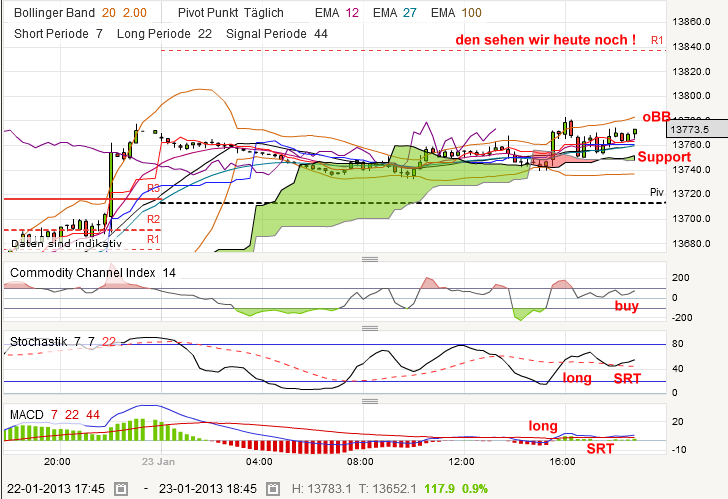Click the SRT annotation in Stochastik panel
Image resolution: width=728 pixels, height=499 pixels.
tap(627, 379)
